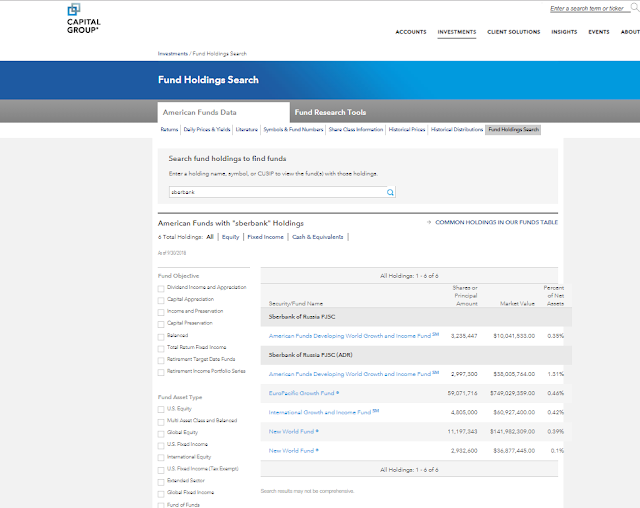Click the $749,029,359.00 market value cell
The image size is (640, 508).
tap(514, 393)
